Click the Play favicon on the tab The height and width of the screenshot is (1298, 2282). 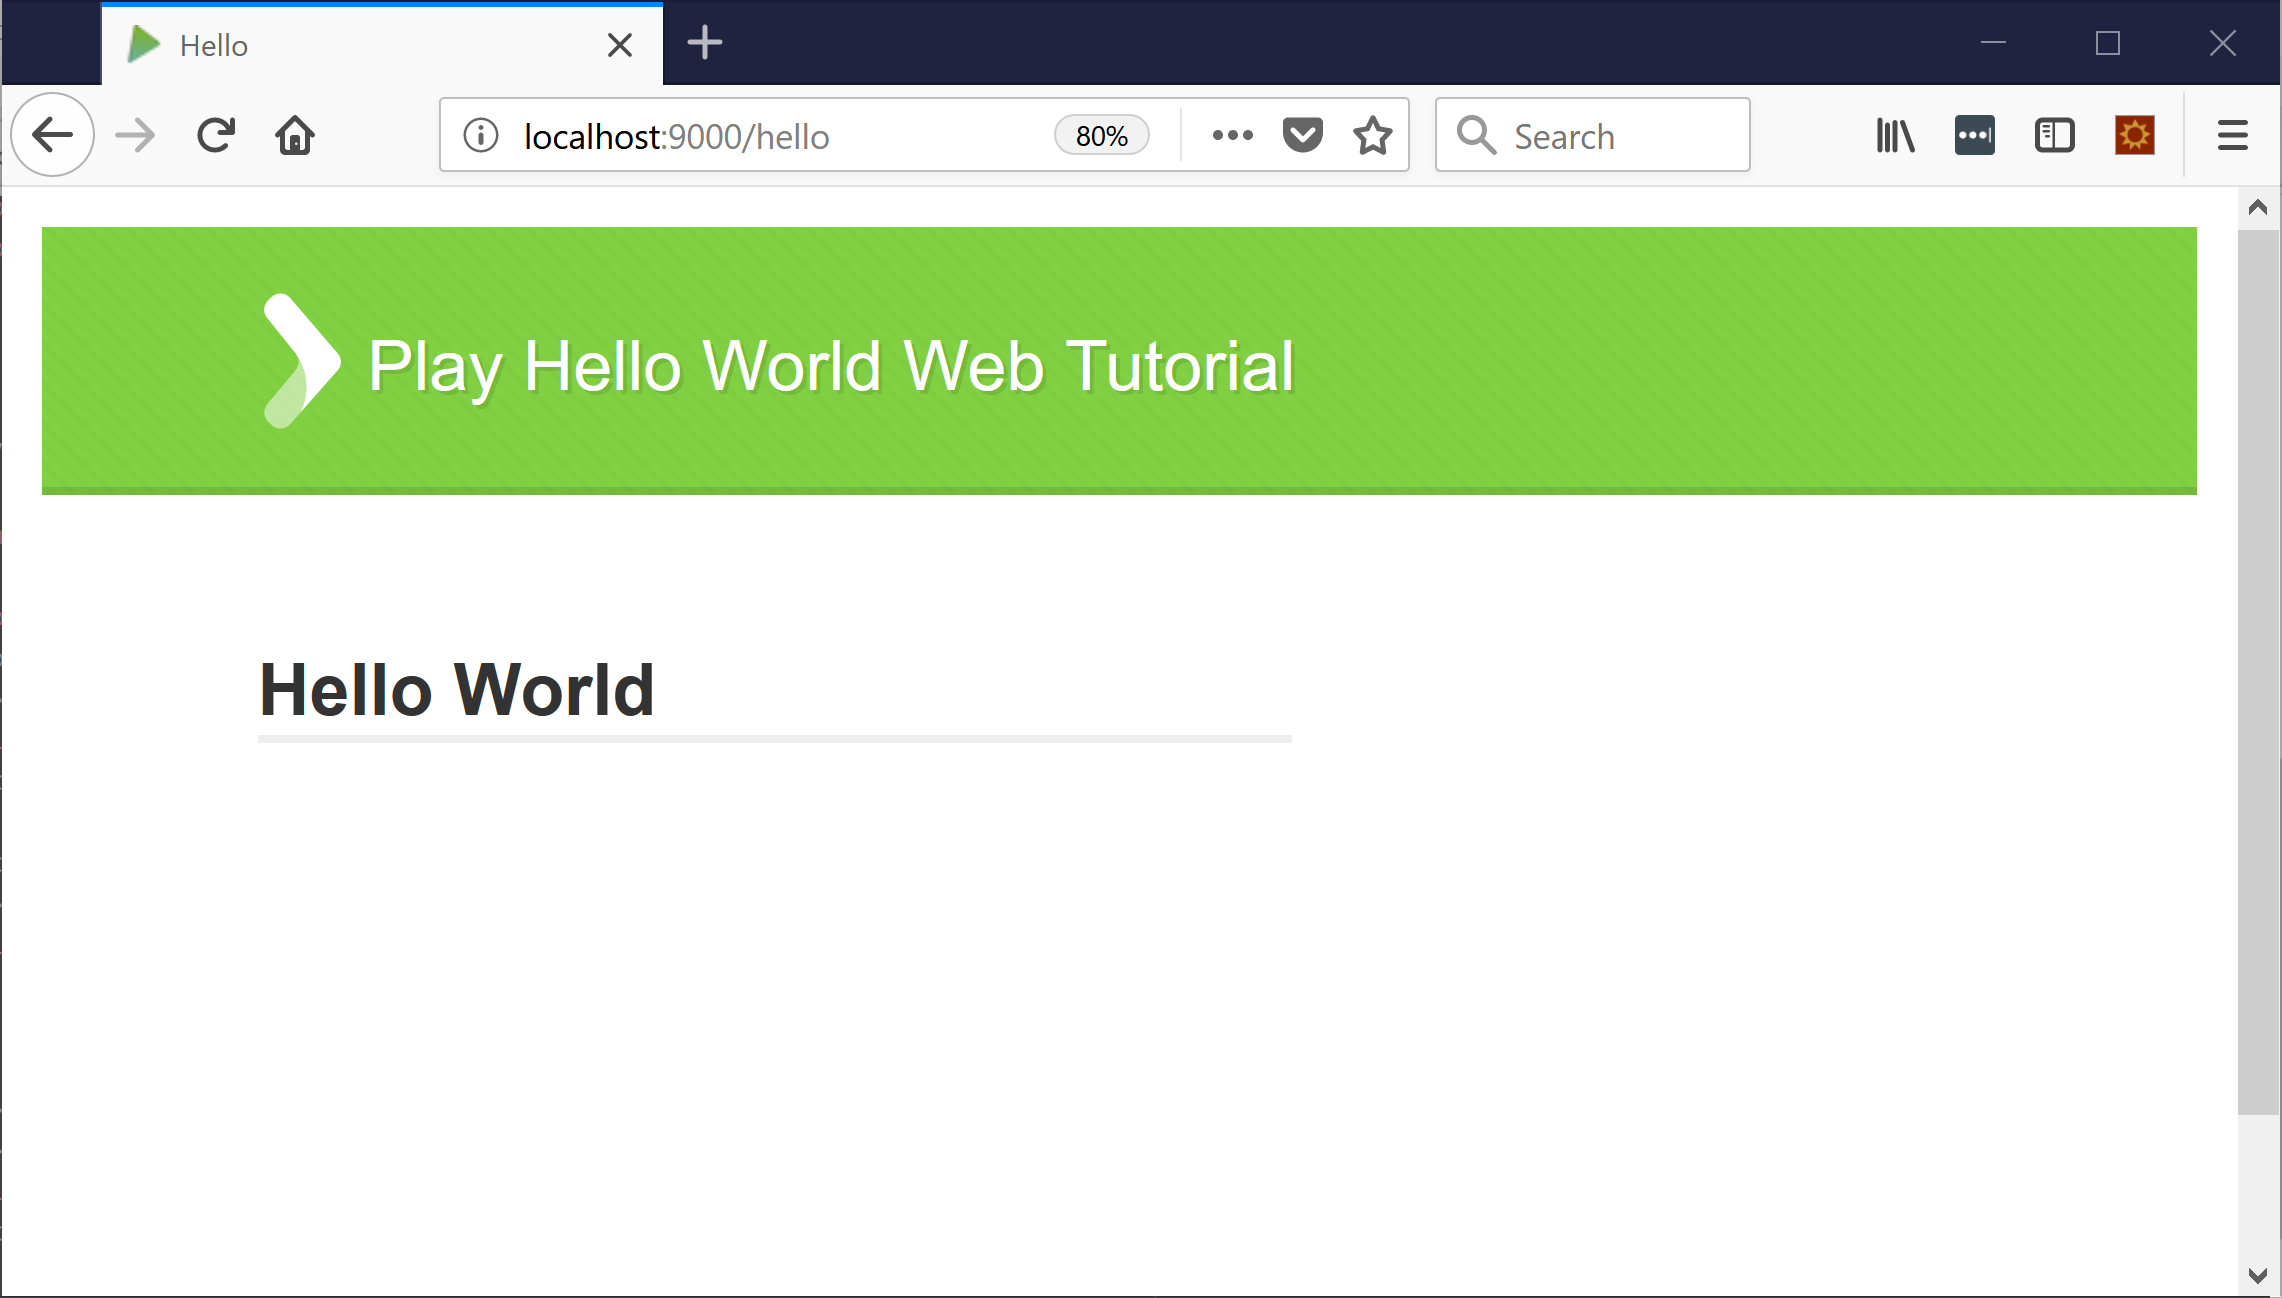coord(144,45)
